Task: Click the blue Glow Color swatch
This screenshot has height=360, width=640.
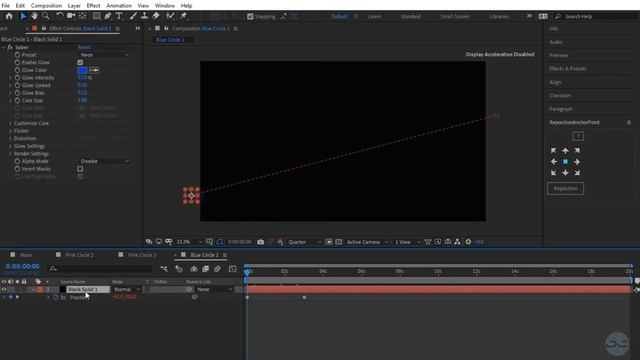Action: pos(82,70)
